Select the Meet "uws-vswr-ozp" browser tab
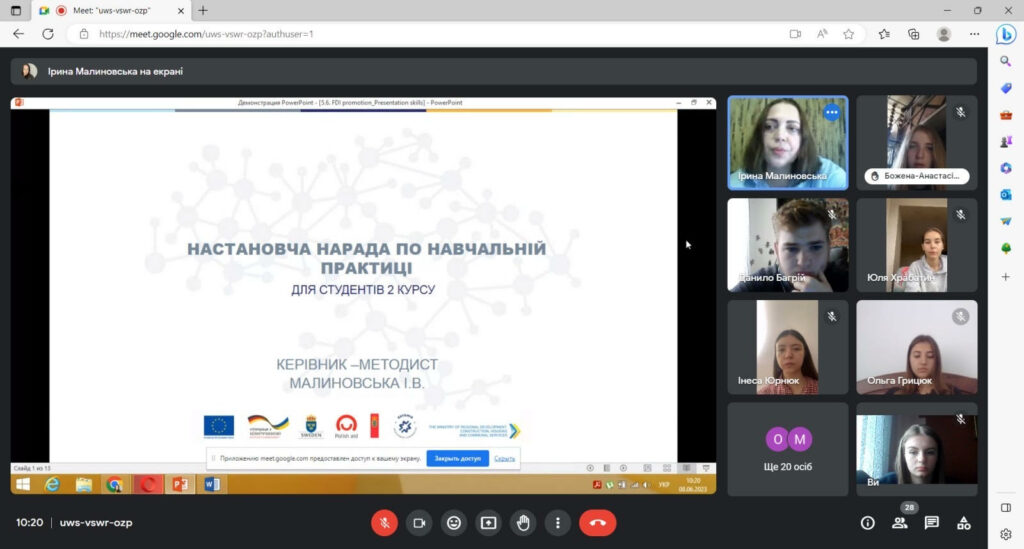 (110, 10)
